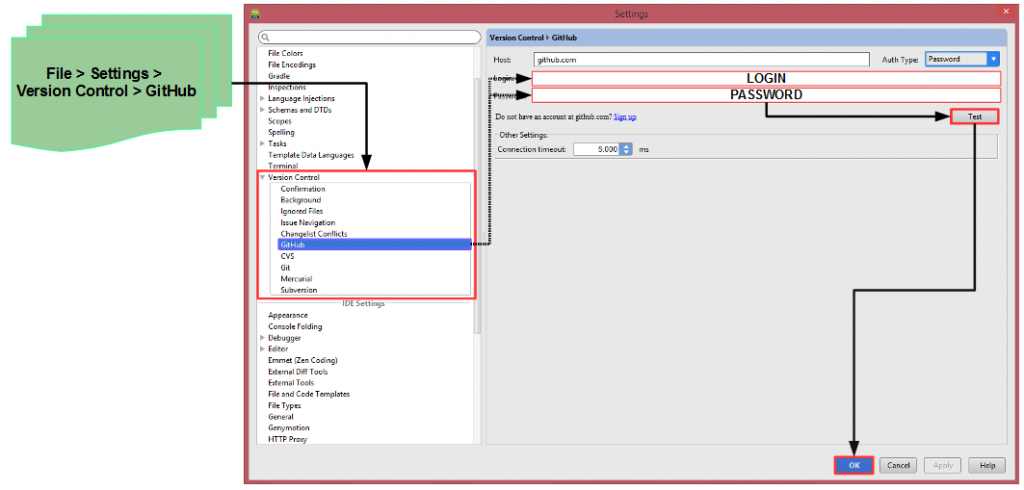Click the Cancel button
This screenshot has width=1024, height=490.
pyautogui.click(x=898, y=465)
